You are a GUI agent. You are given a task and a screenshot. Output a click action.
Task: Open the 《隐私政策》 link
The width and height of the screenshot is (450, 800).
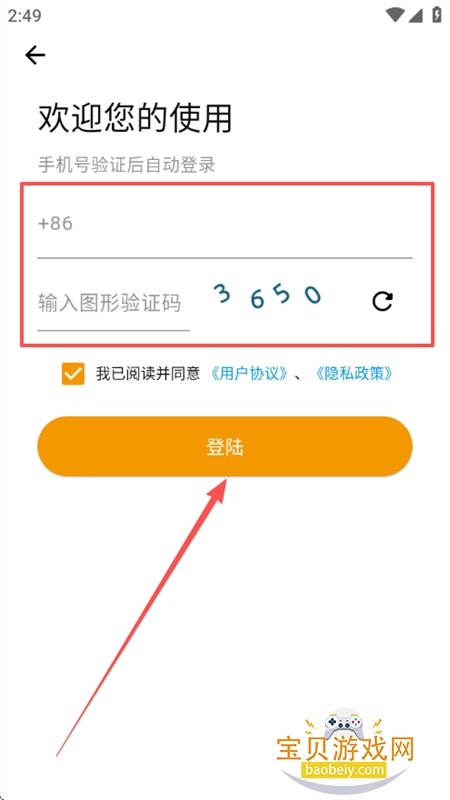[x=354, y=374]
